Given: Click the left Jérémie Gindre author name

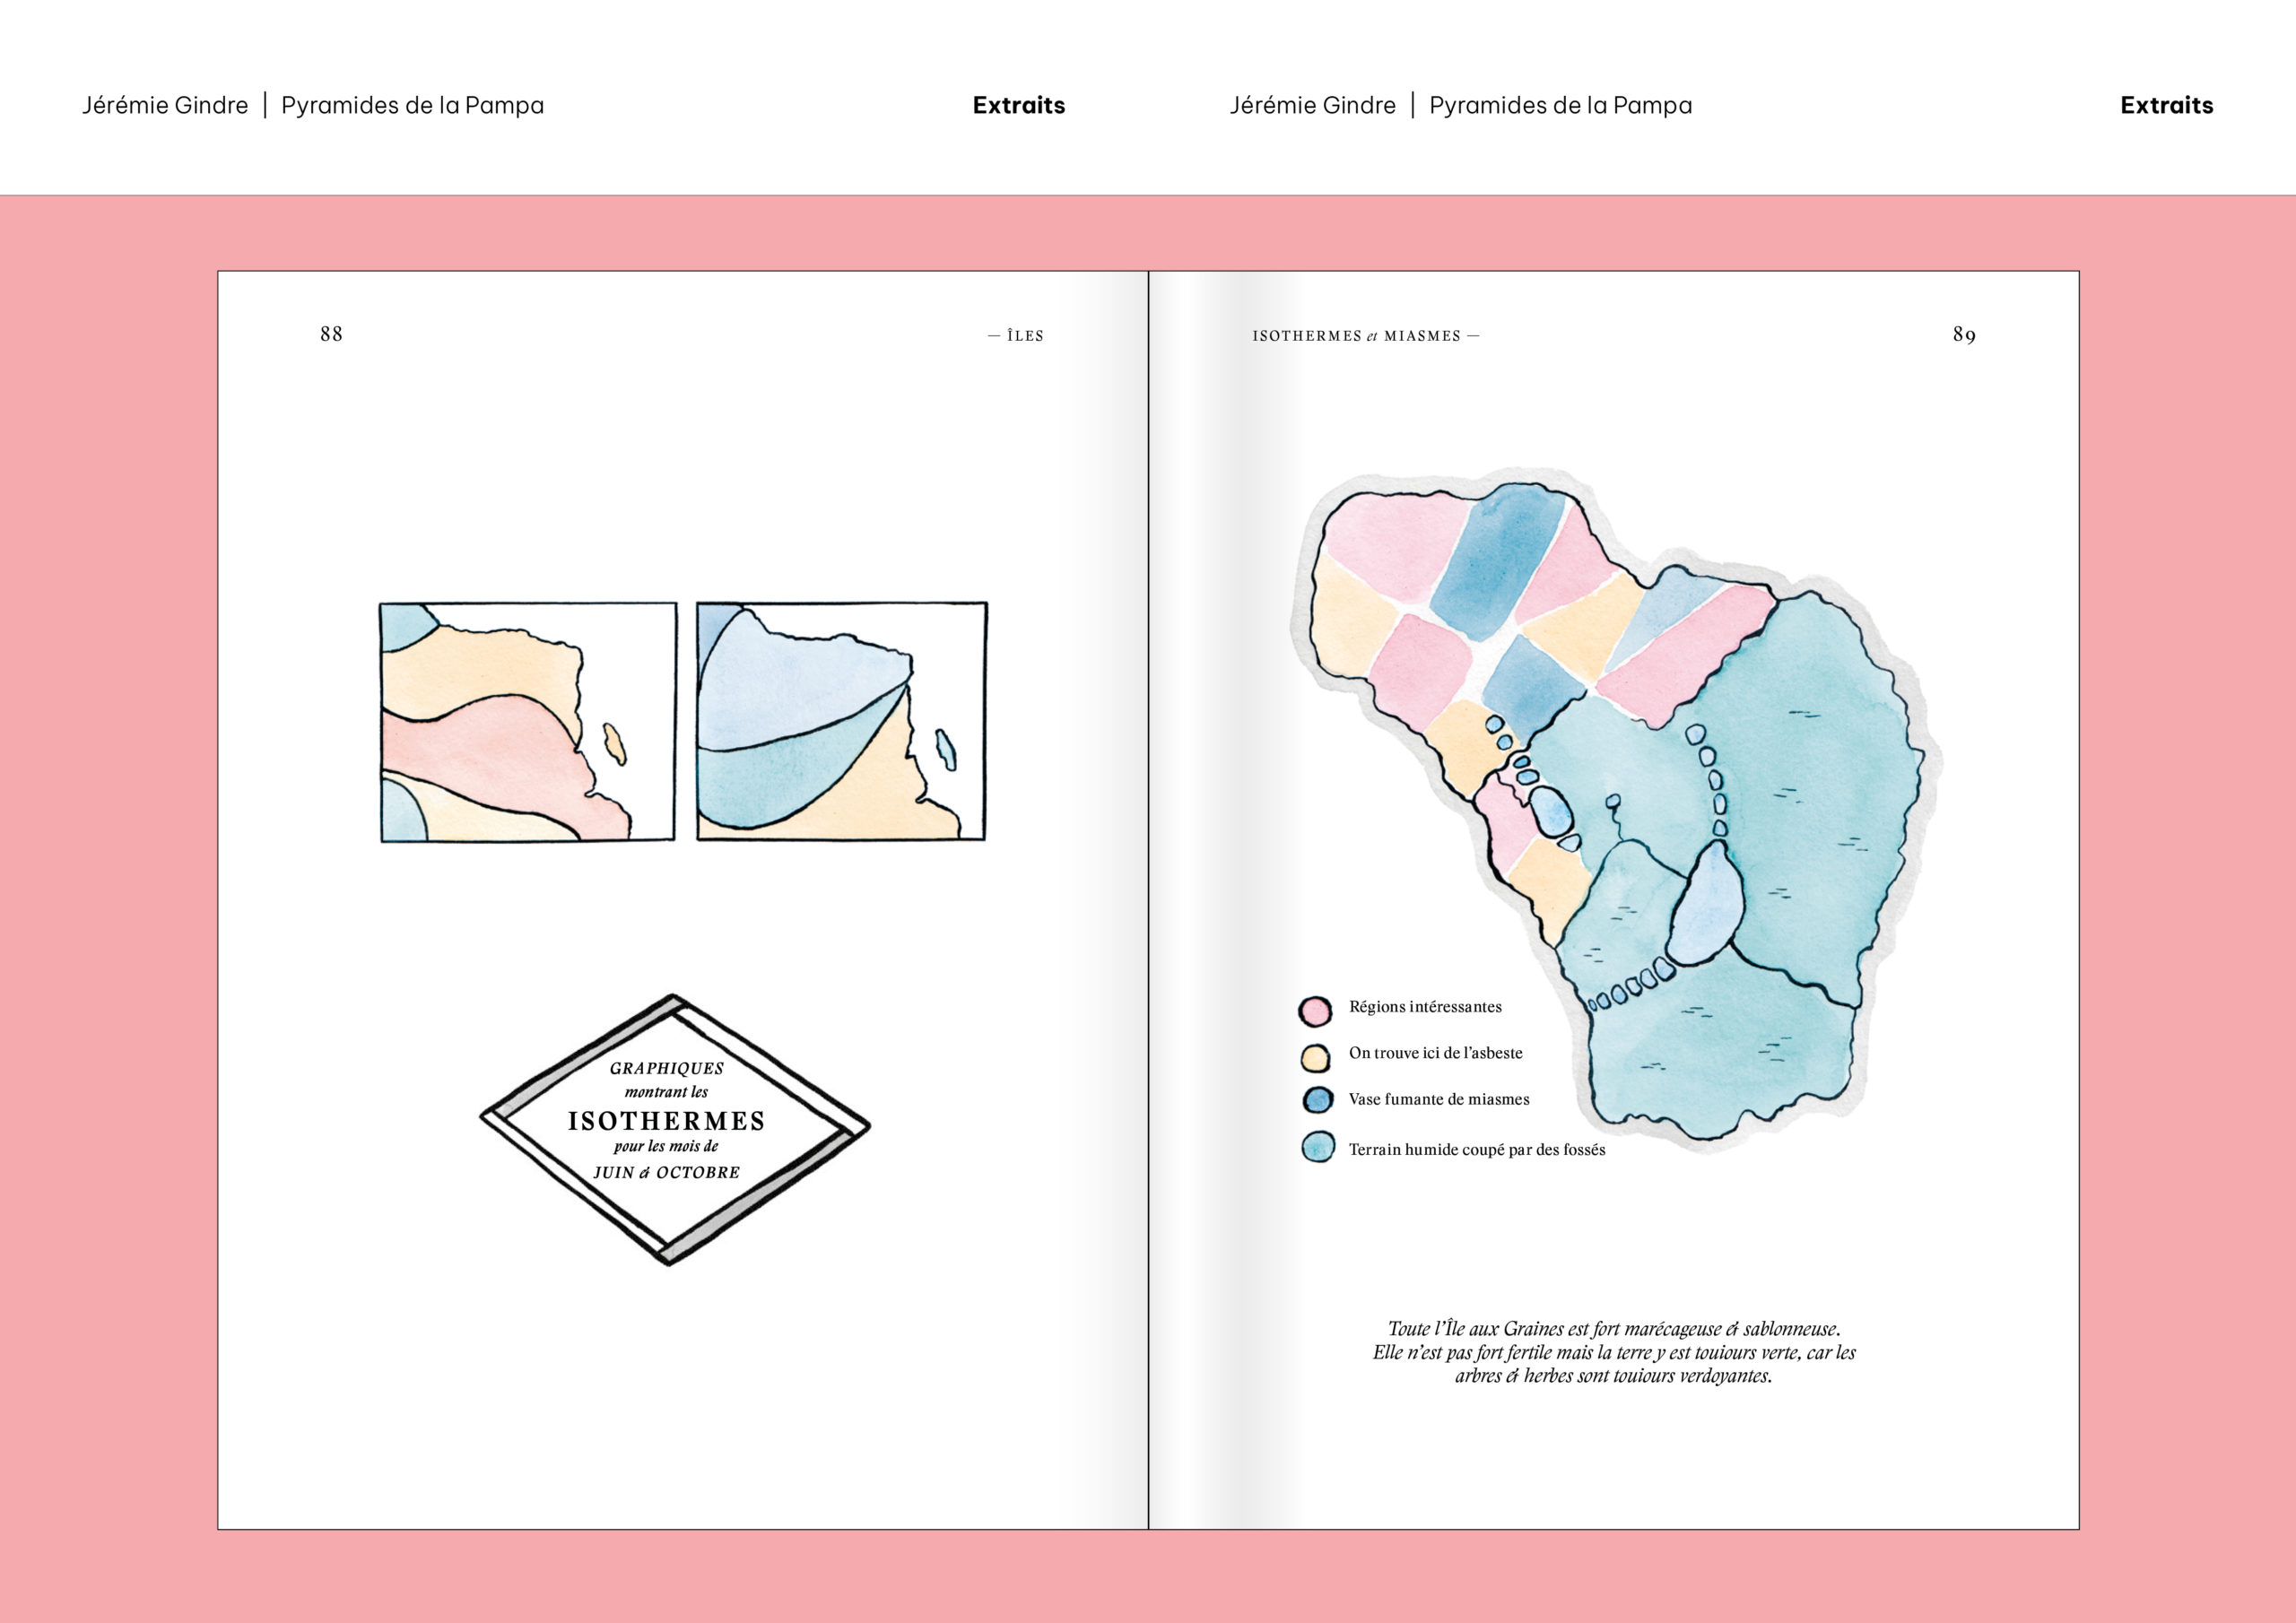Looking at the screenshot, I should (165, 105).
